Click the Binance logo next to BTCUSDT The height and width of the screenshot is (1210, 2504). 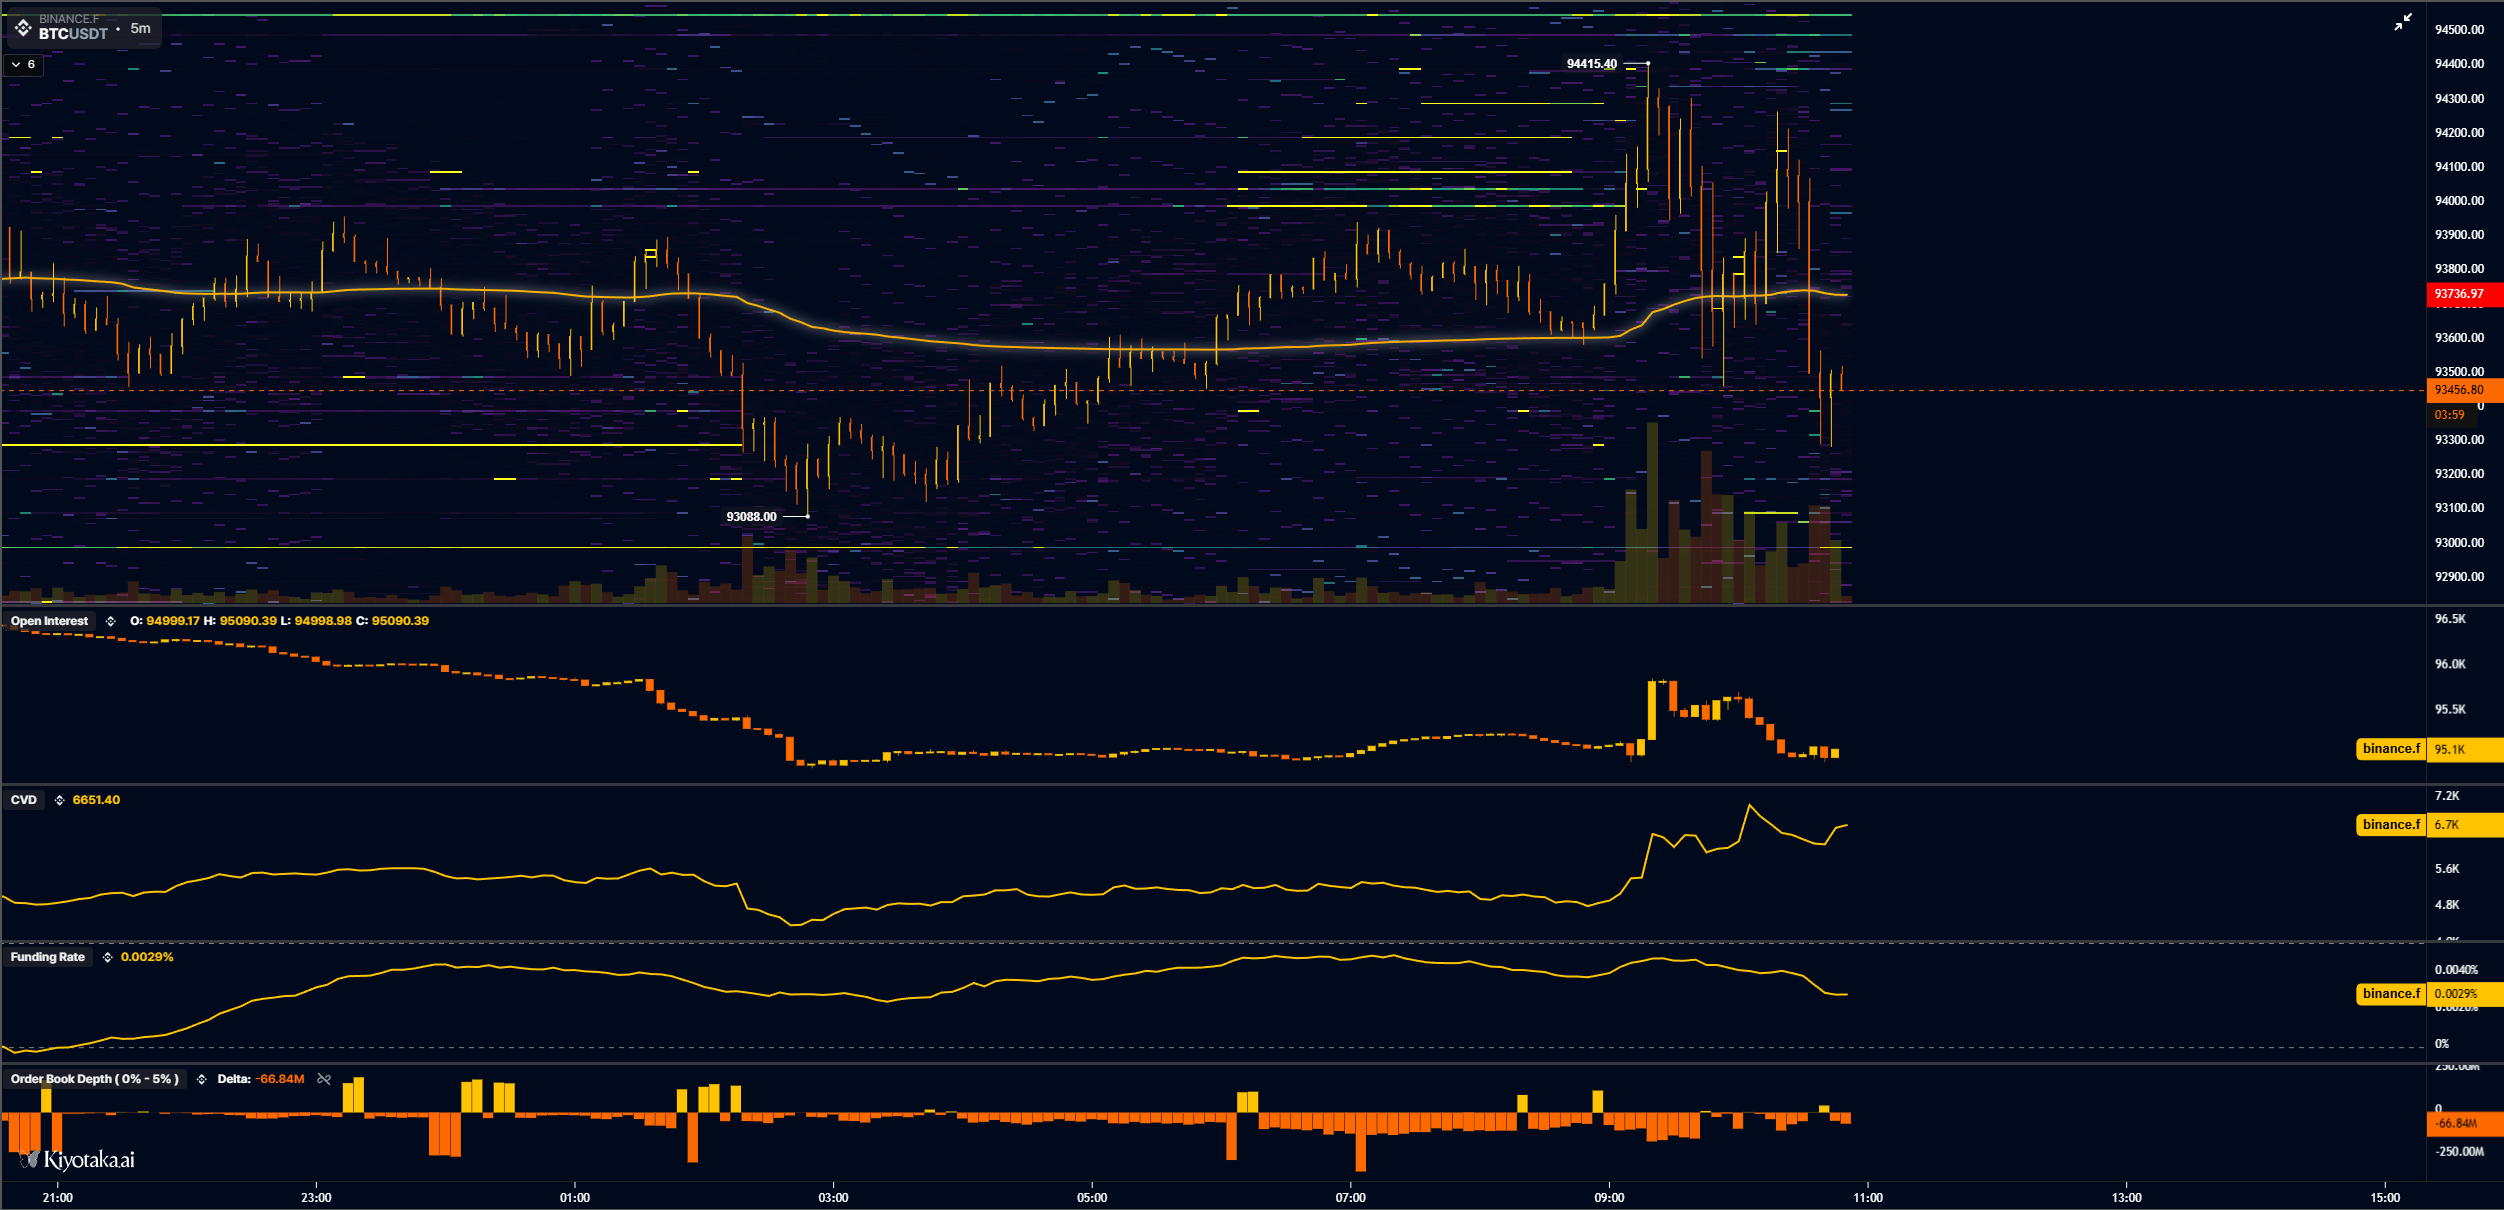pos(24,28)
